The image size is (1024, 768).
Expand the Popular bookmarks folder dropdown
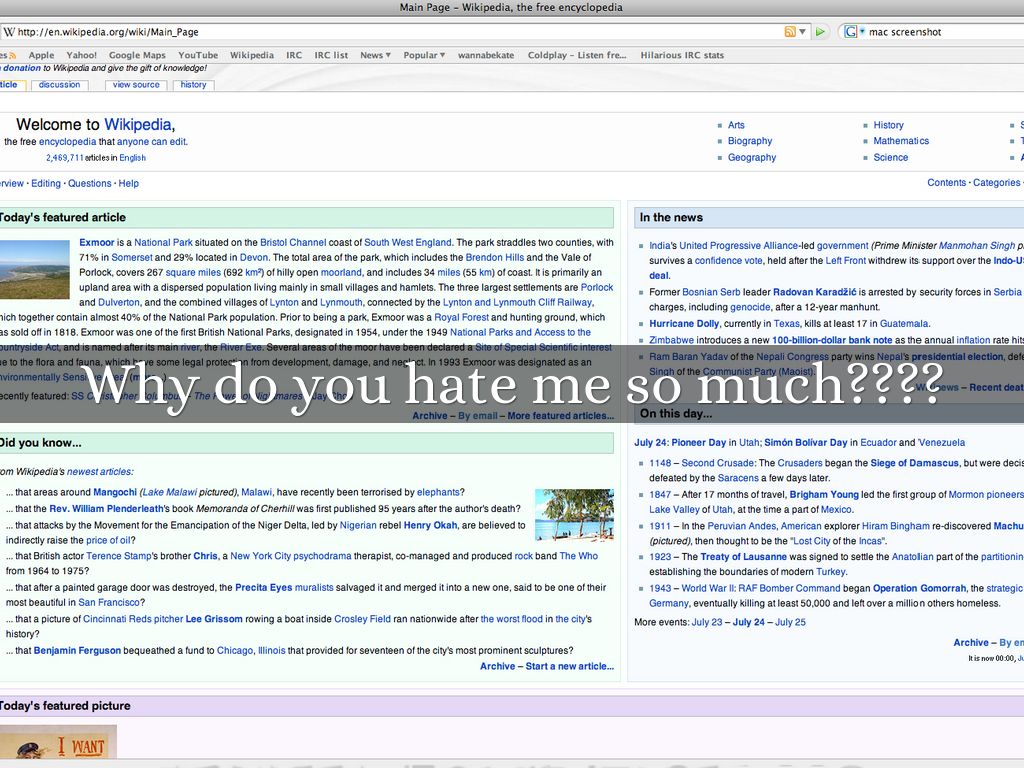[x=425, y=55]
